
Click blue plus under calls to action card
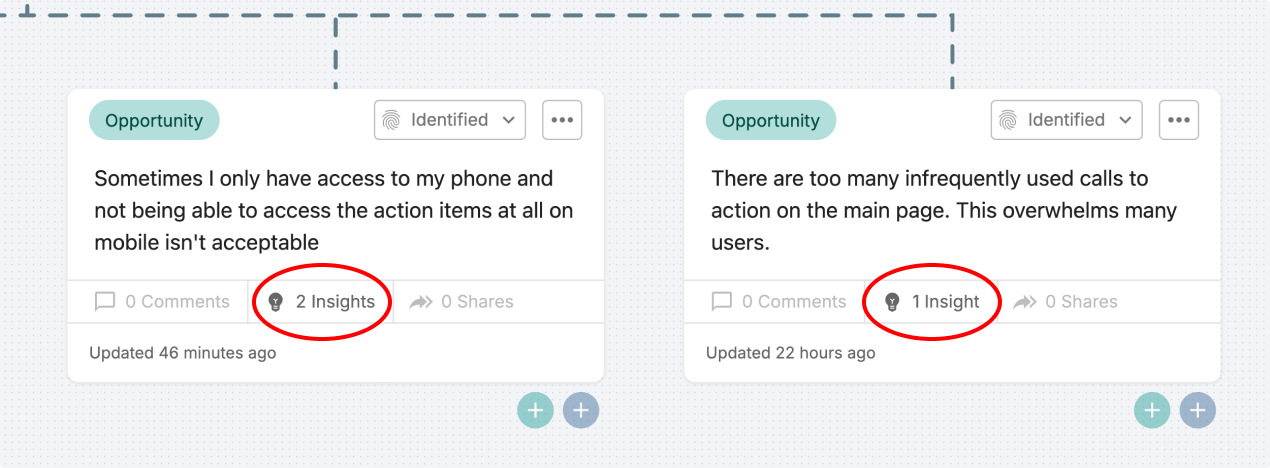1198,410
